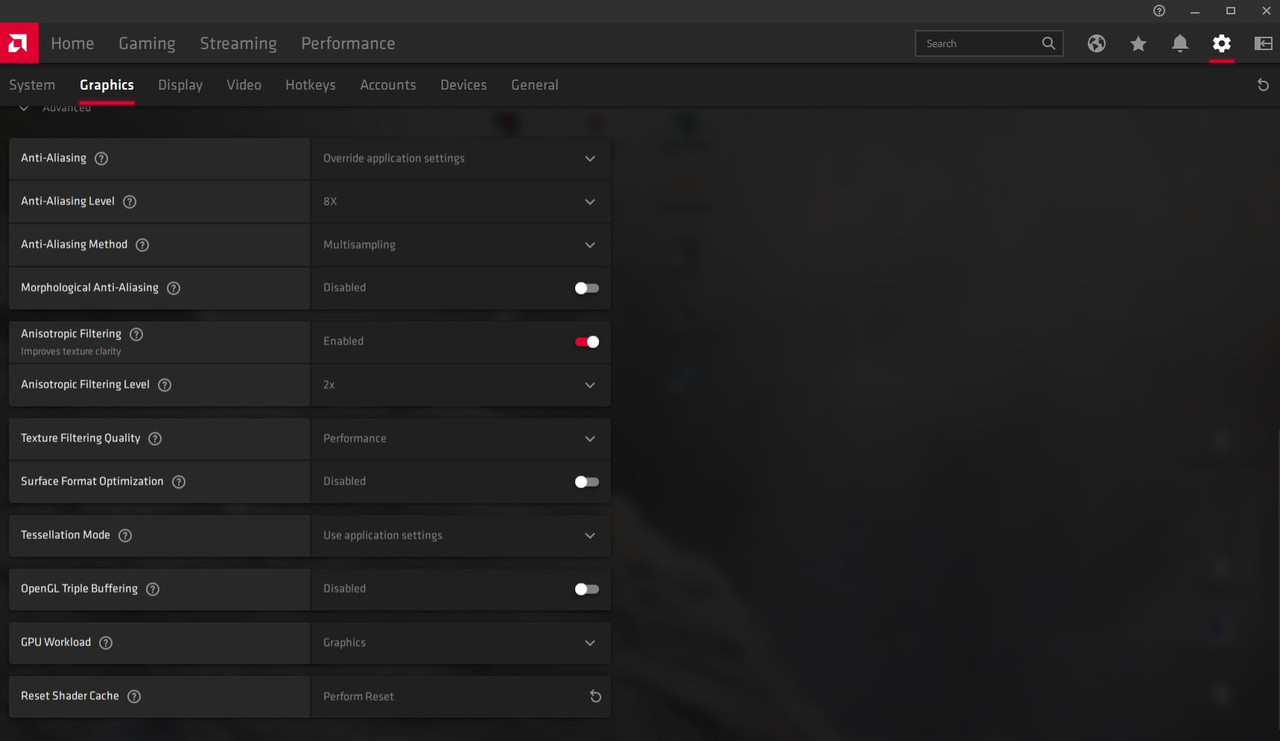Go to the Streaming menu

[238, 43]
